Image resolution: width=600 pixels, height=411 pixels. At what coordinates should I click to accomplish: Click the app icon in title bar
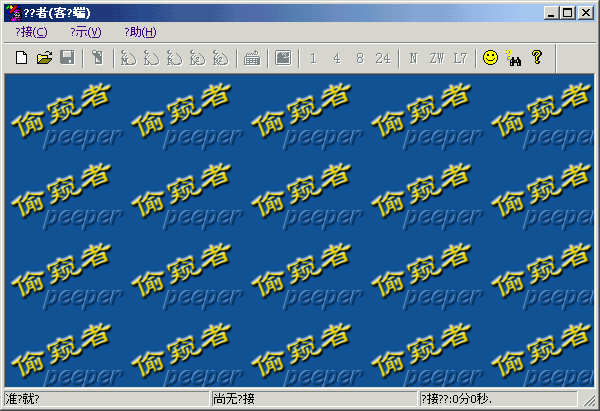(x=12, y=12)
